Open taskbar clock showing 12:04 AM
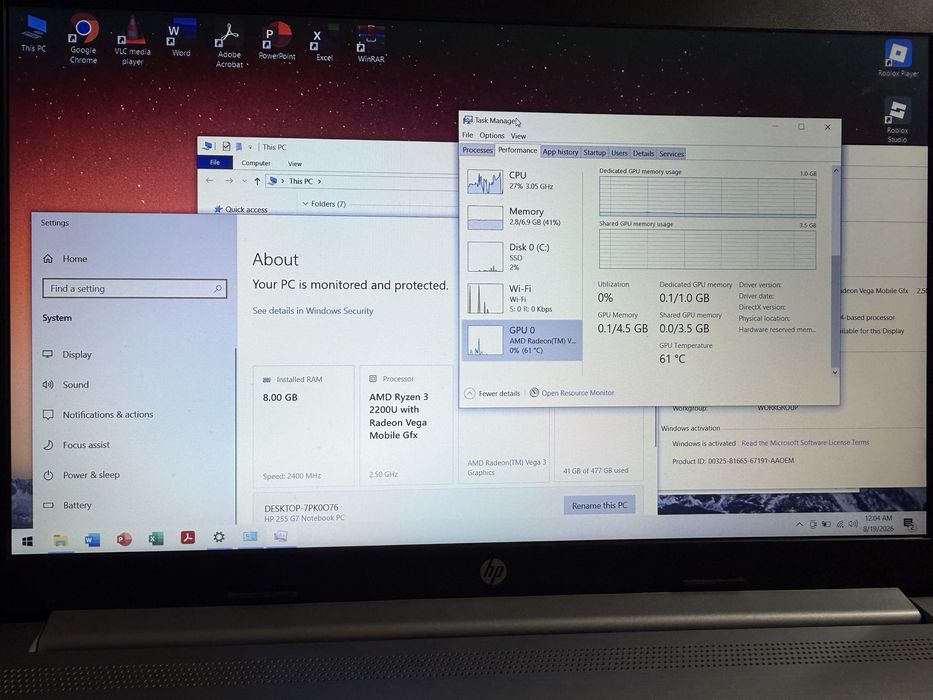The width and height of the screenshot is (933, 700). 878,523
